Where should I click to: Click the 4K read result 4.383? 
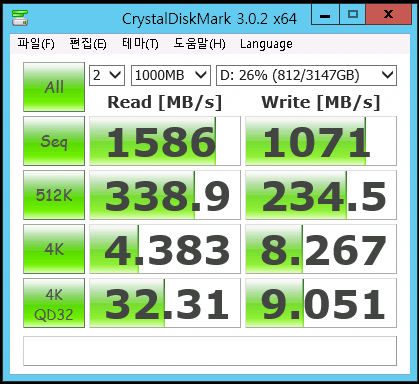(165, 249)
